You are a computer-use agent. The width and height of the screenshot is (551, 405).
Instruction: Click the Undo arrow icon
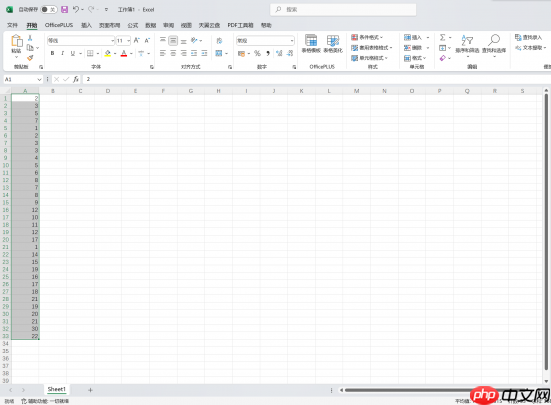click(x=76, y=9)
